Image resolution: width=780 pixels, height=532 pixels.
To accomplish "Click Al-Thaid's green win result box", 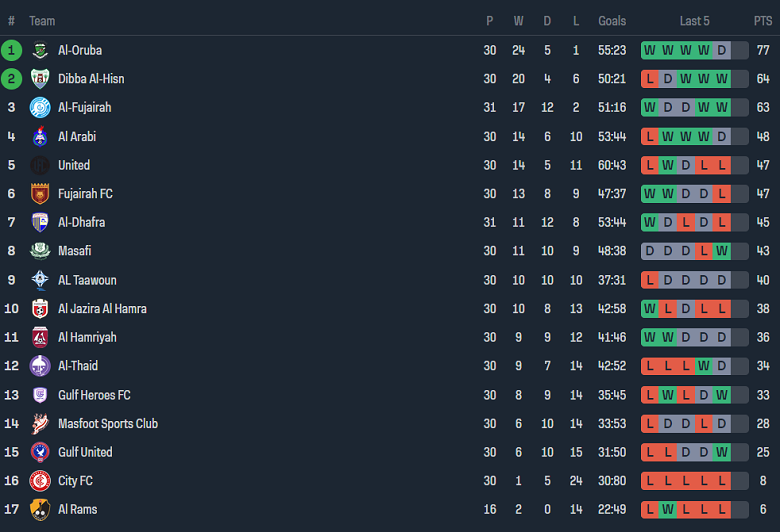I will coord(704,366).
